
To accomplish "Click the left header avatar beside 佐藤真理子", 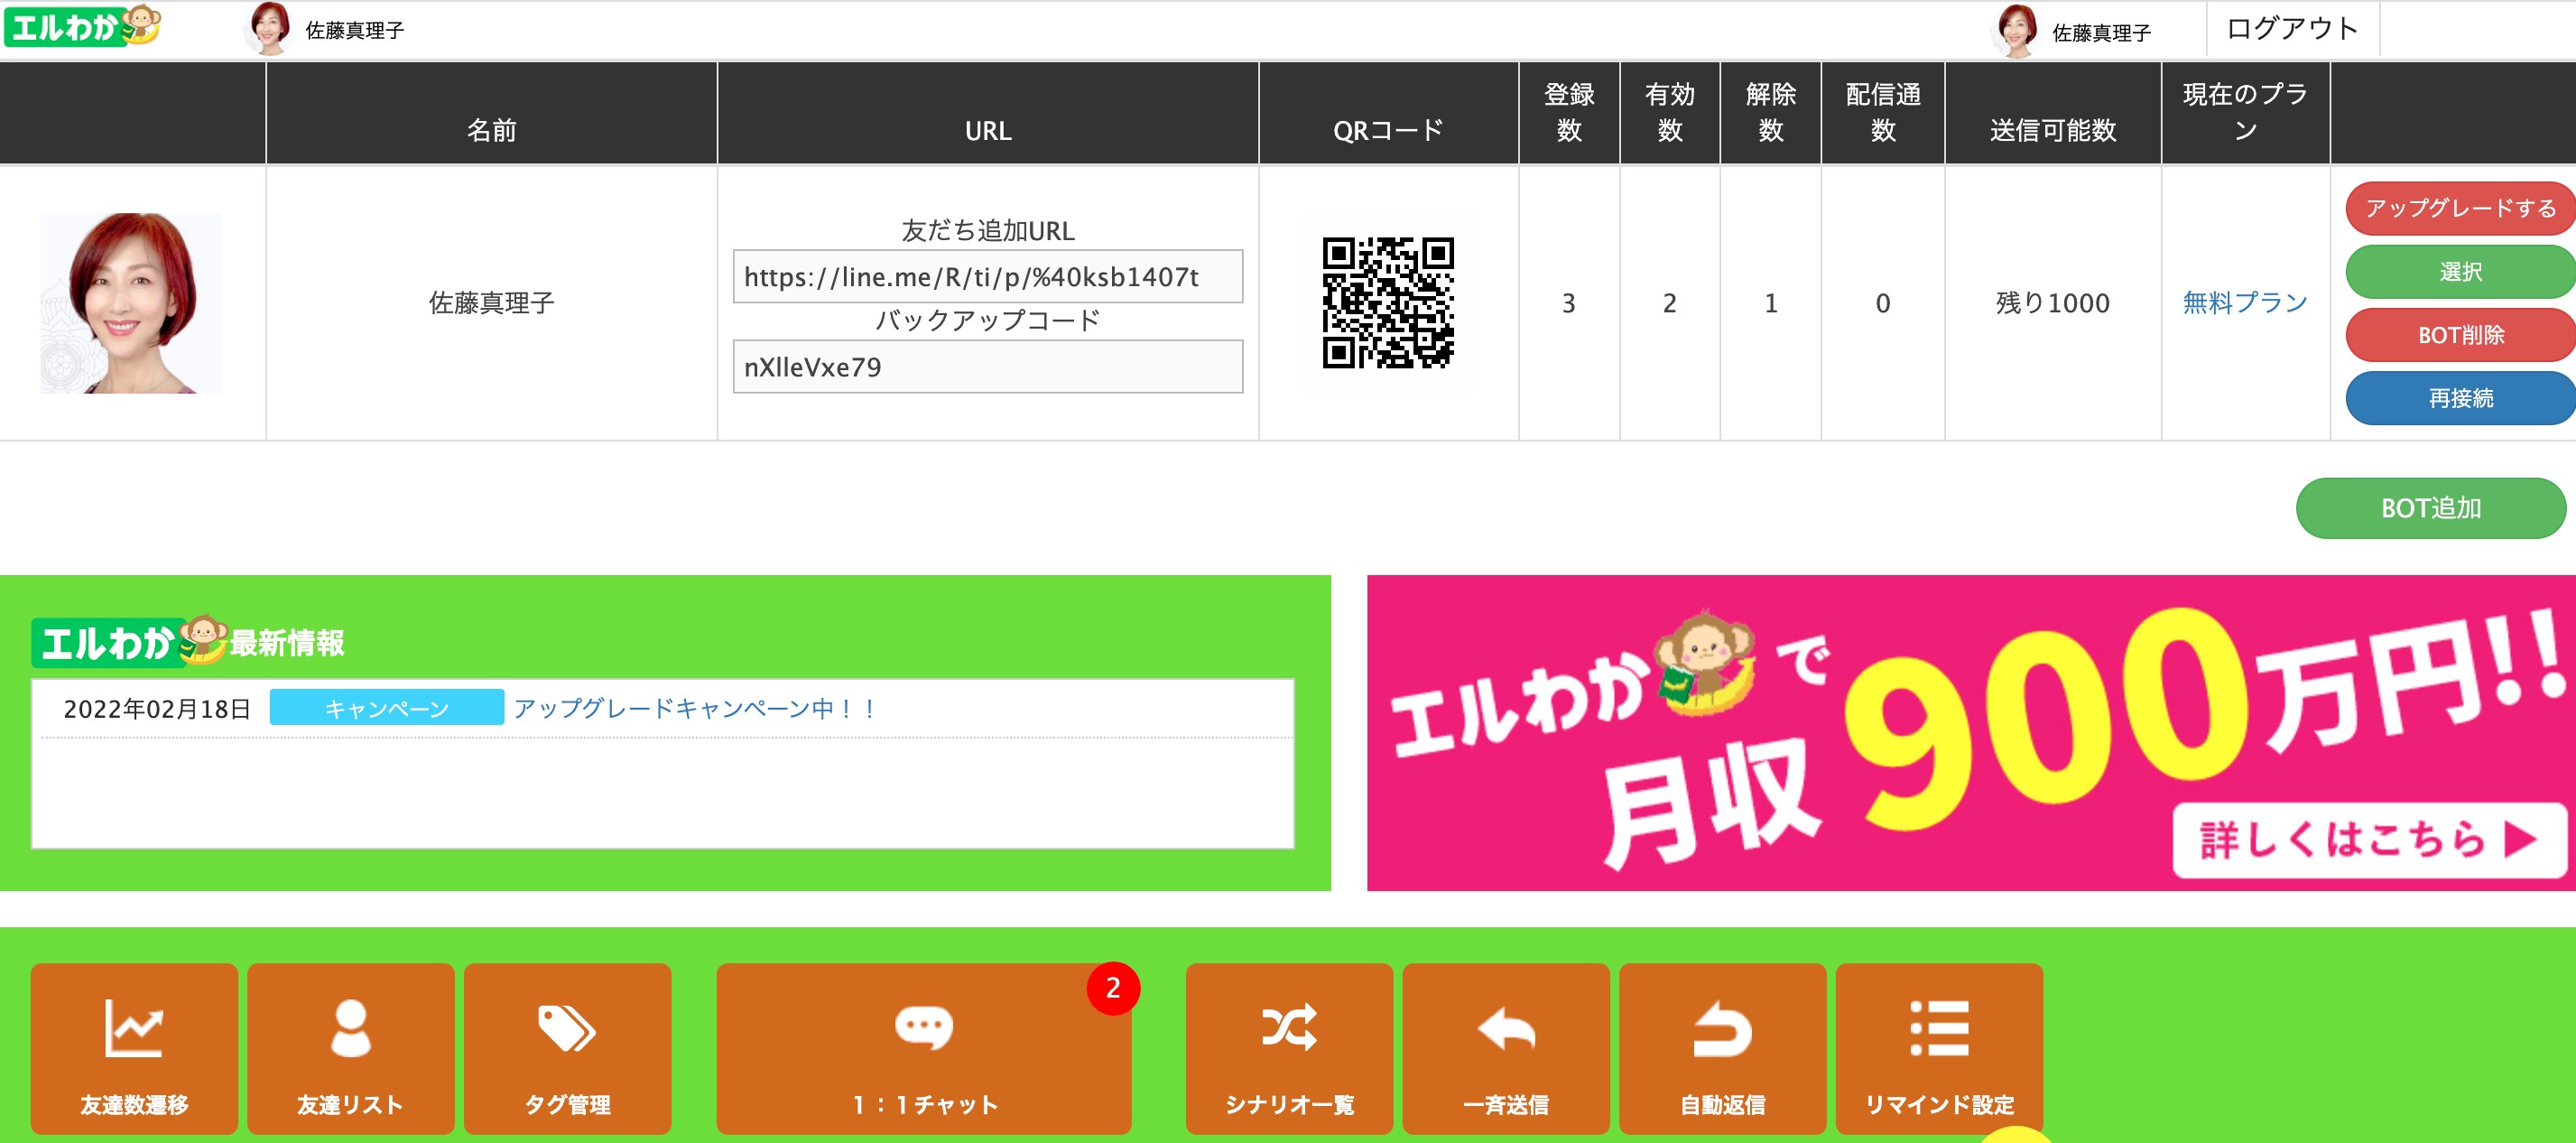I will point(269,29).
